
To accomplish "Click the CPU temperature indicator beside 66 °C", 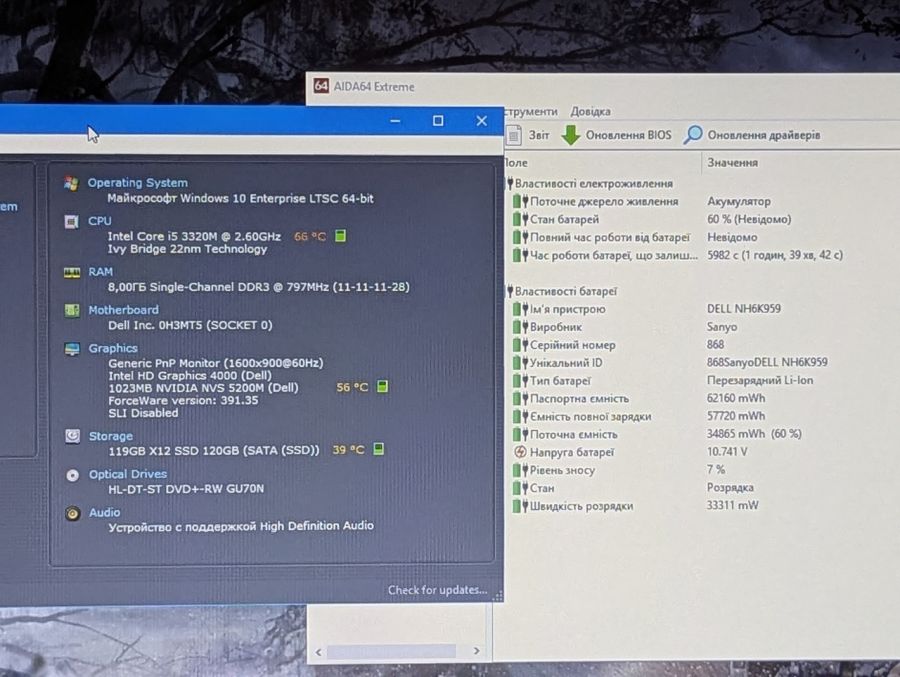I will click(340, 235).
